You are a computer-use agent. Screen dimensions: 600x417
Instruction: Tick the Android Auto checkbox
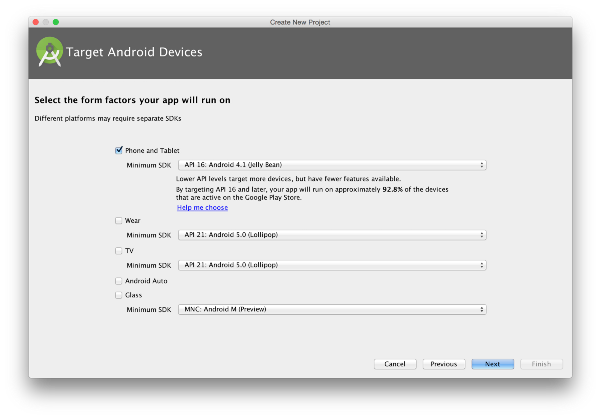(x=119, y=281)
